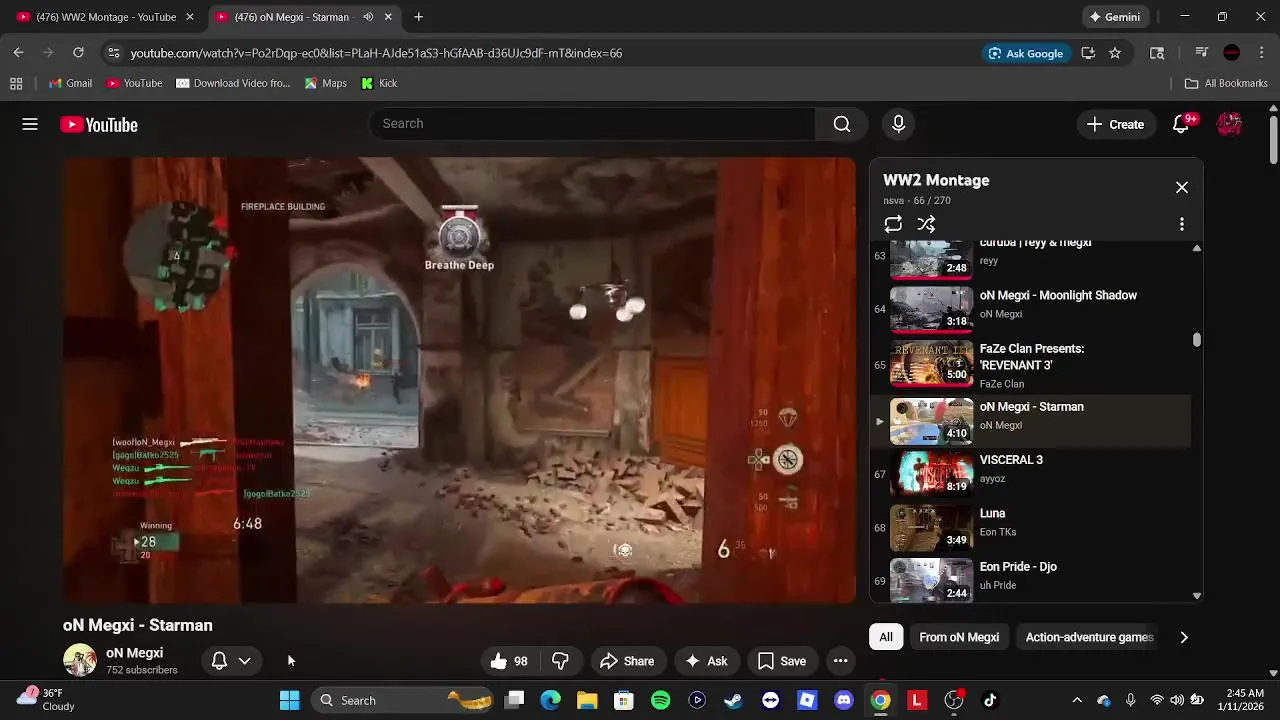Toggle playlist loop
1280x720 pixels.
tap(893, 225)
